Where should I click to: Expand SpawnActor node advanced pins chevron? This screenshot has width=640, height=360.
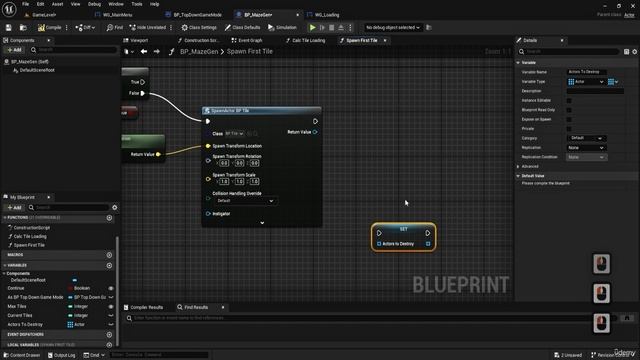pyautogui.click(x=262, y=223)
